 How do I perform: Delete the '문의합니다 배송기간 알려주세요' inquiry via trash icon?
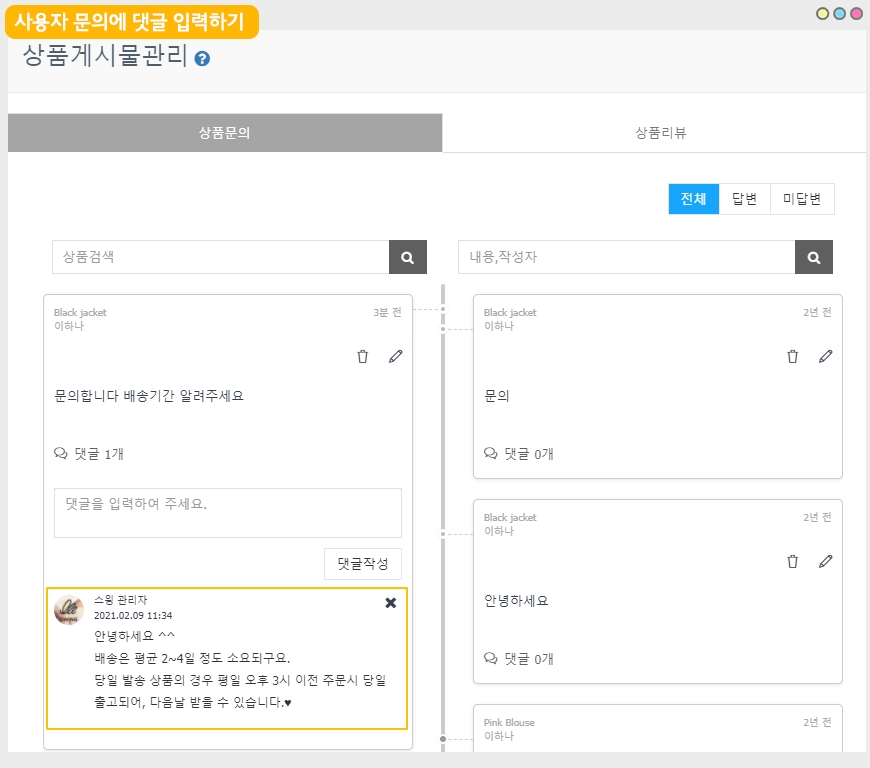click(x=363, y=356)
